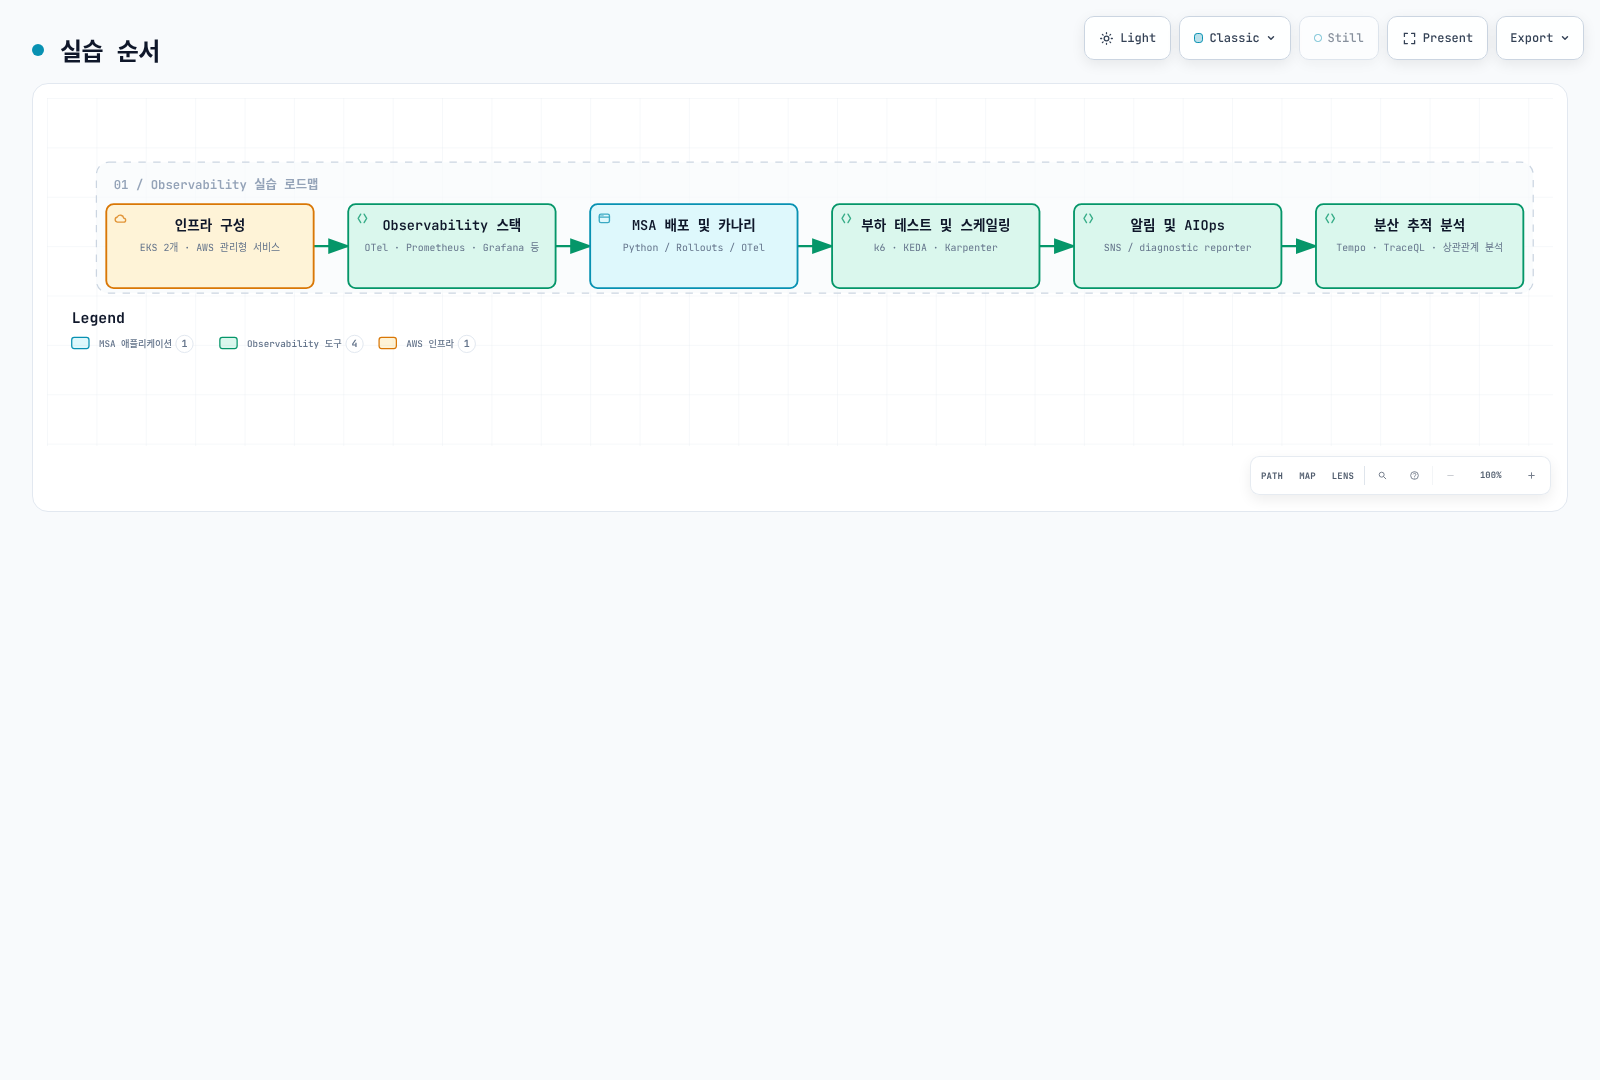Open the Classic style dropdown

[1235, 38]
